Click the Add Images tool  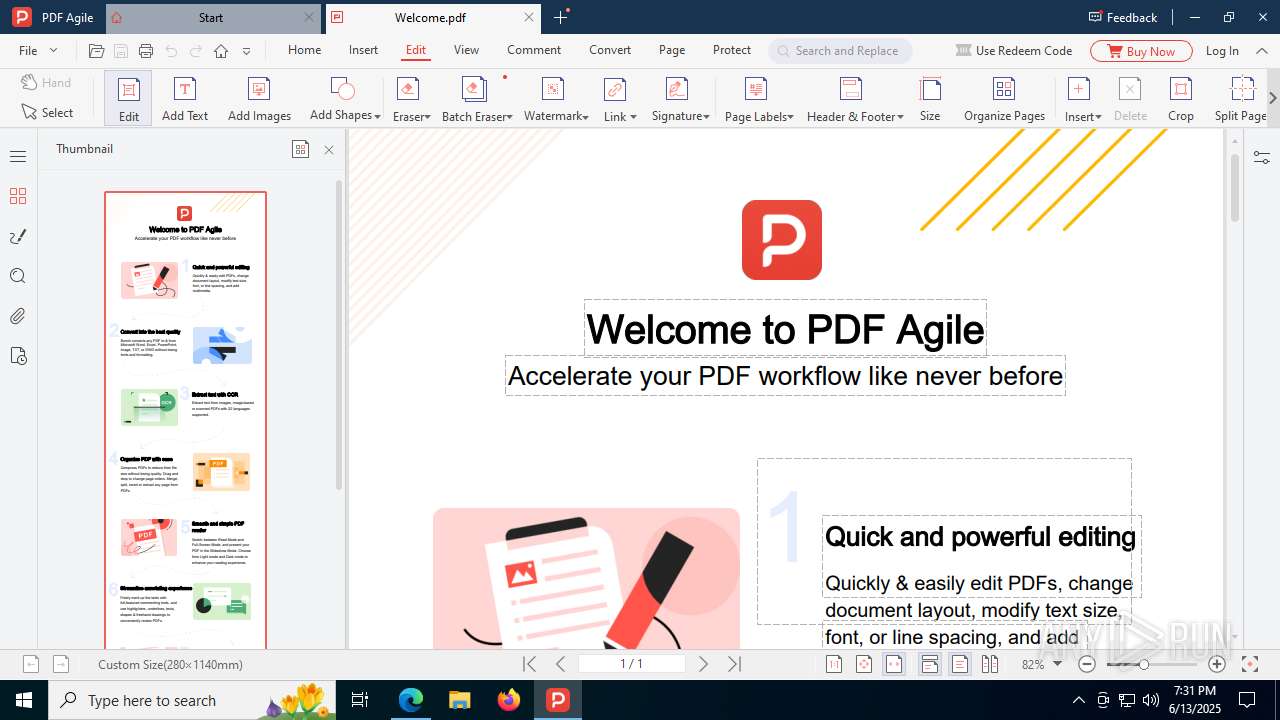259,98
